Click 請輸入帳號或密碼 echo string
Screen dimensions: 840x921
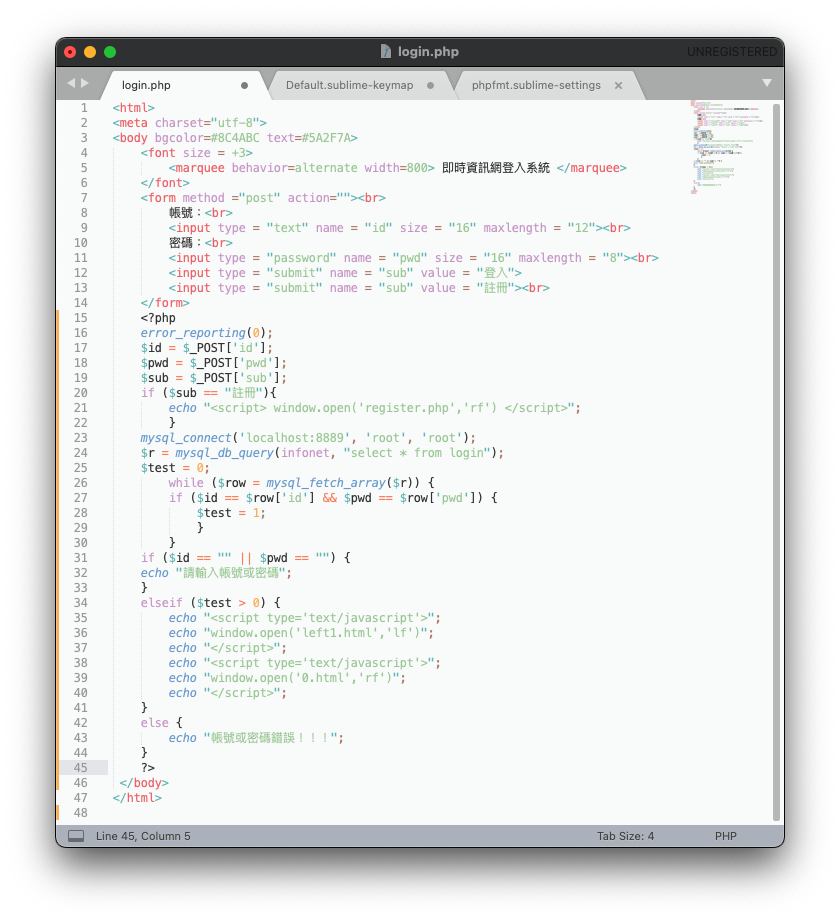(x=230, y=573)
